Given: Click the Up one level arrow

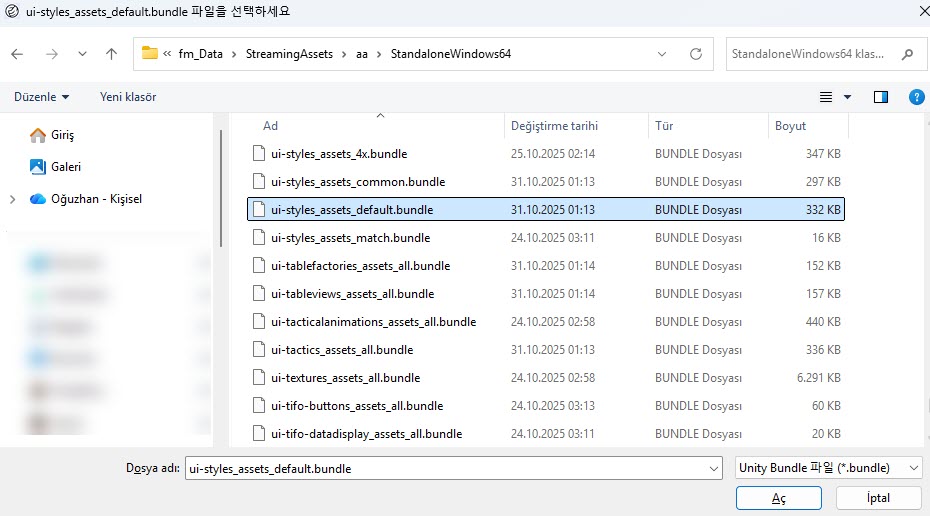Looking at the screenshot, I should pos(111,54).
